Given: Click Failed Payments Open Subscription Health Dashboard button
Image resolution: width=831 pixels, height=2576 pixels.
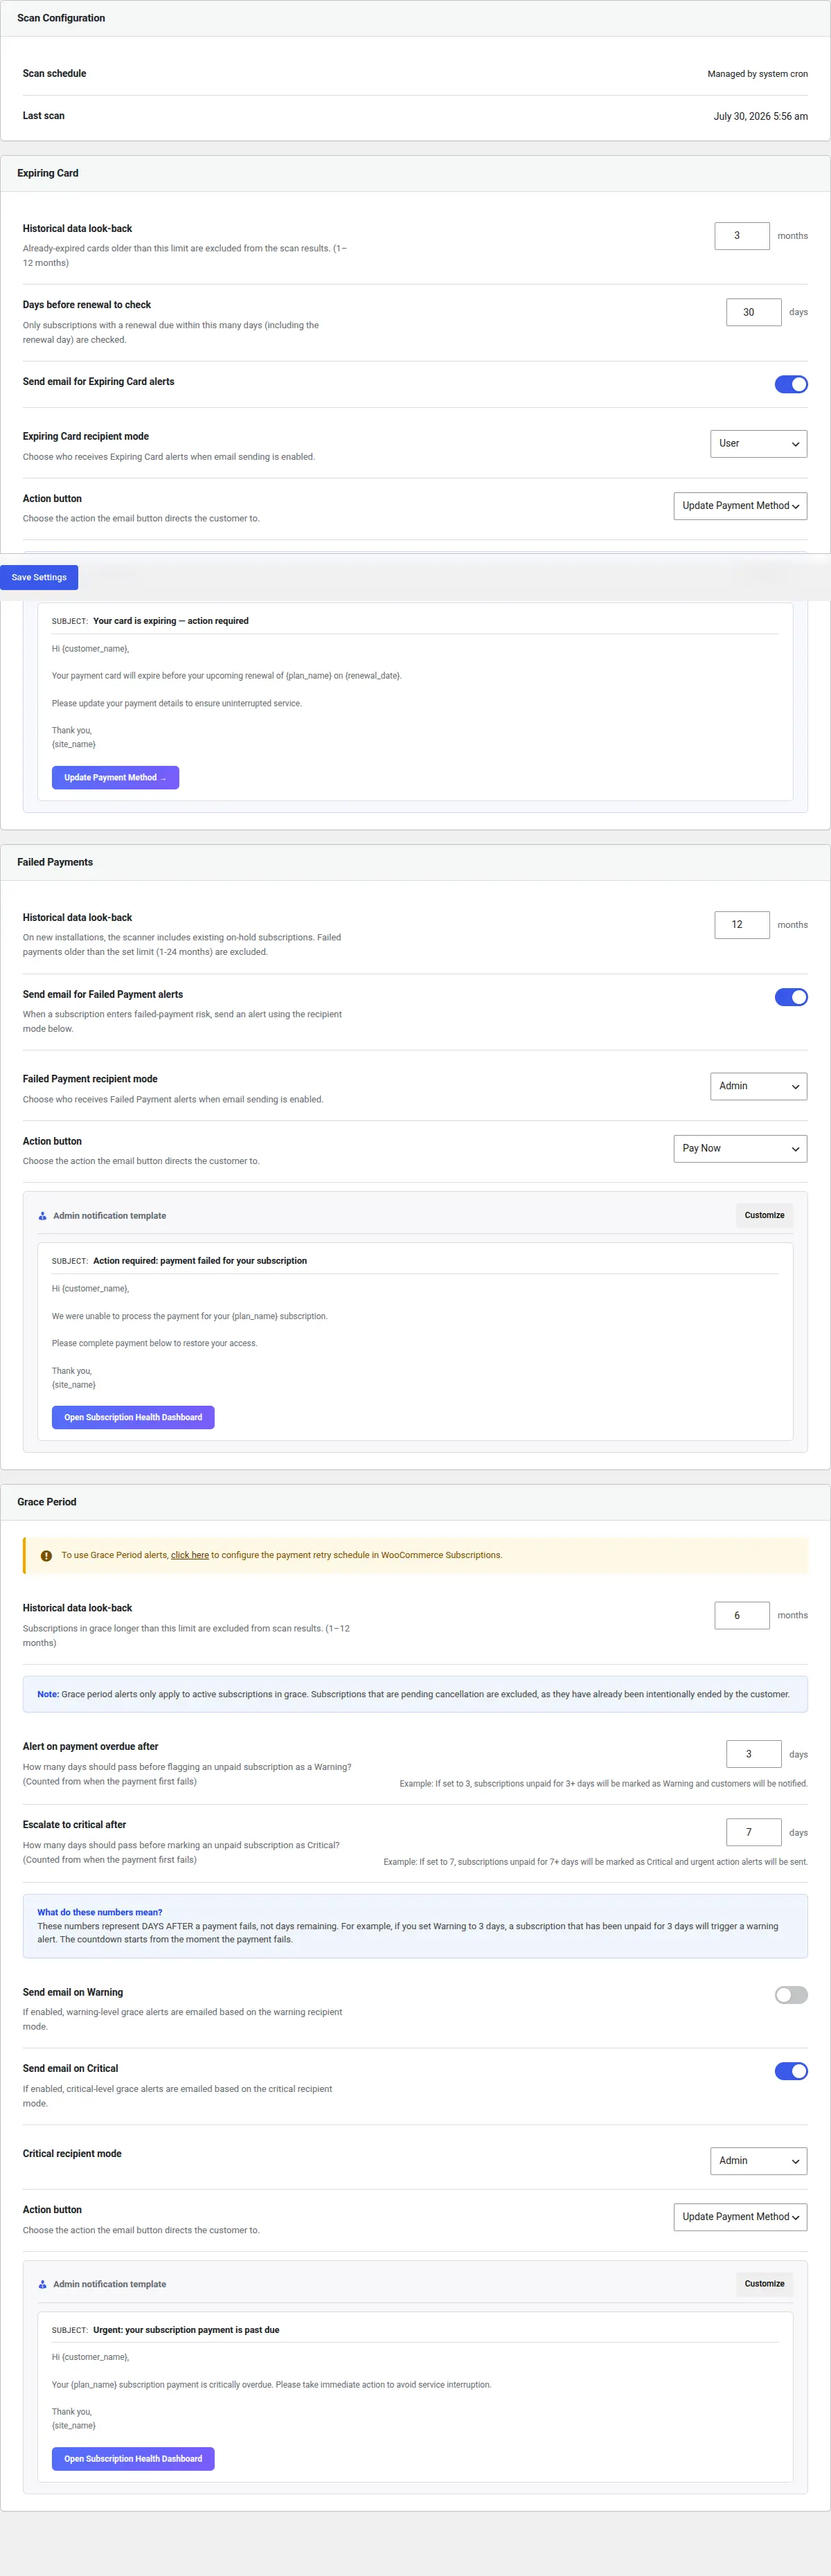Looking at the screenshot, I should 133,1417.
